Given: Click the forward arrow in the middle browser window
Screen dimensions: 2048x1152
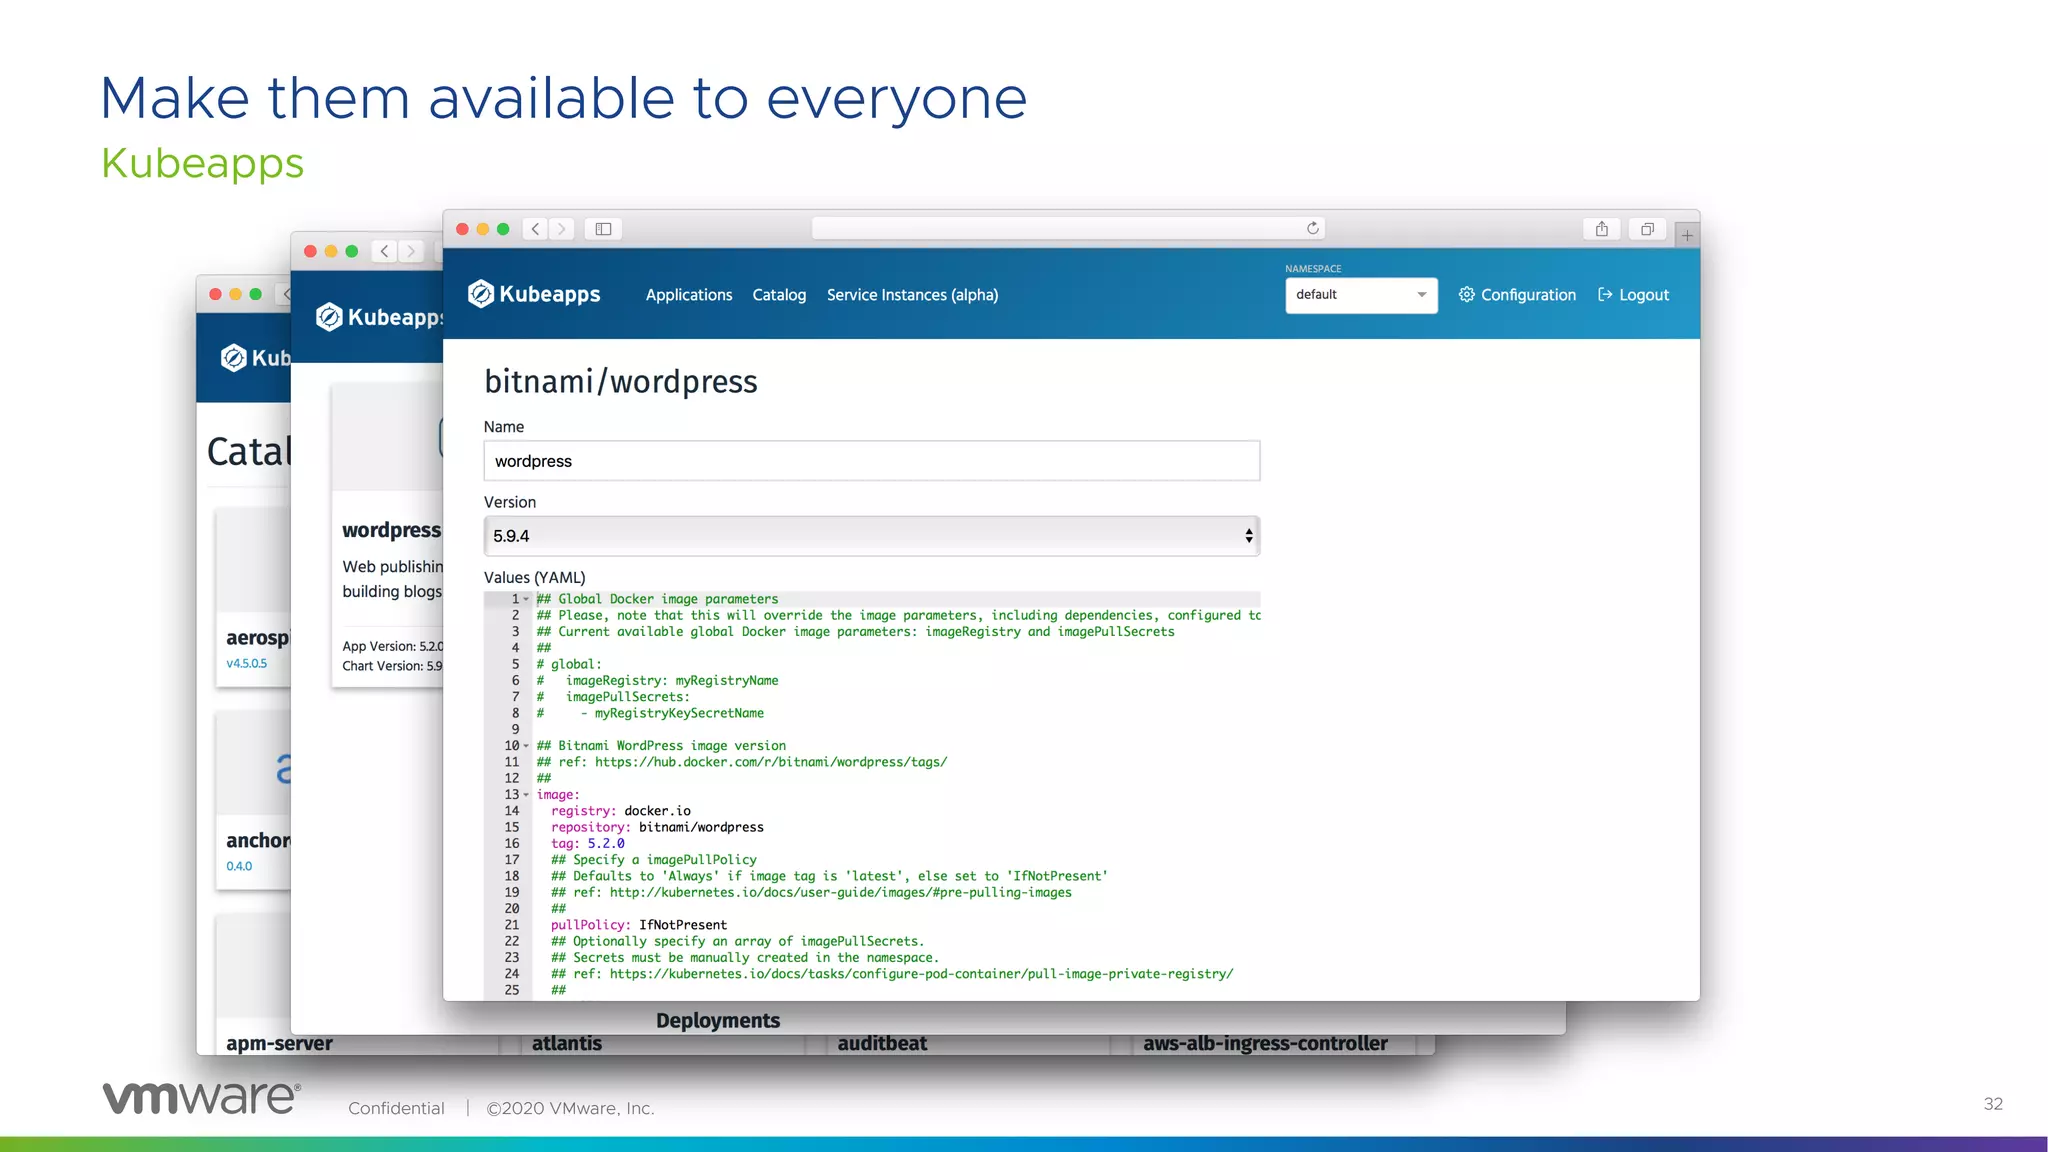Looking at the screenshot, I should [x=410, y=251].
